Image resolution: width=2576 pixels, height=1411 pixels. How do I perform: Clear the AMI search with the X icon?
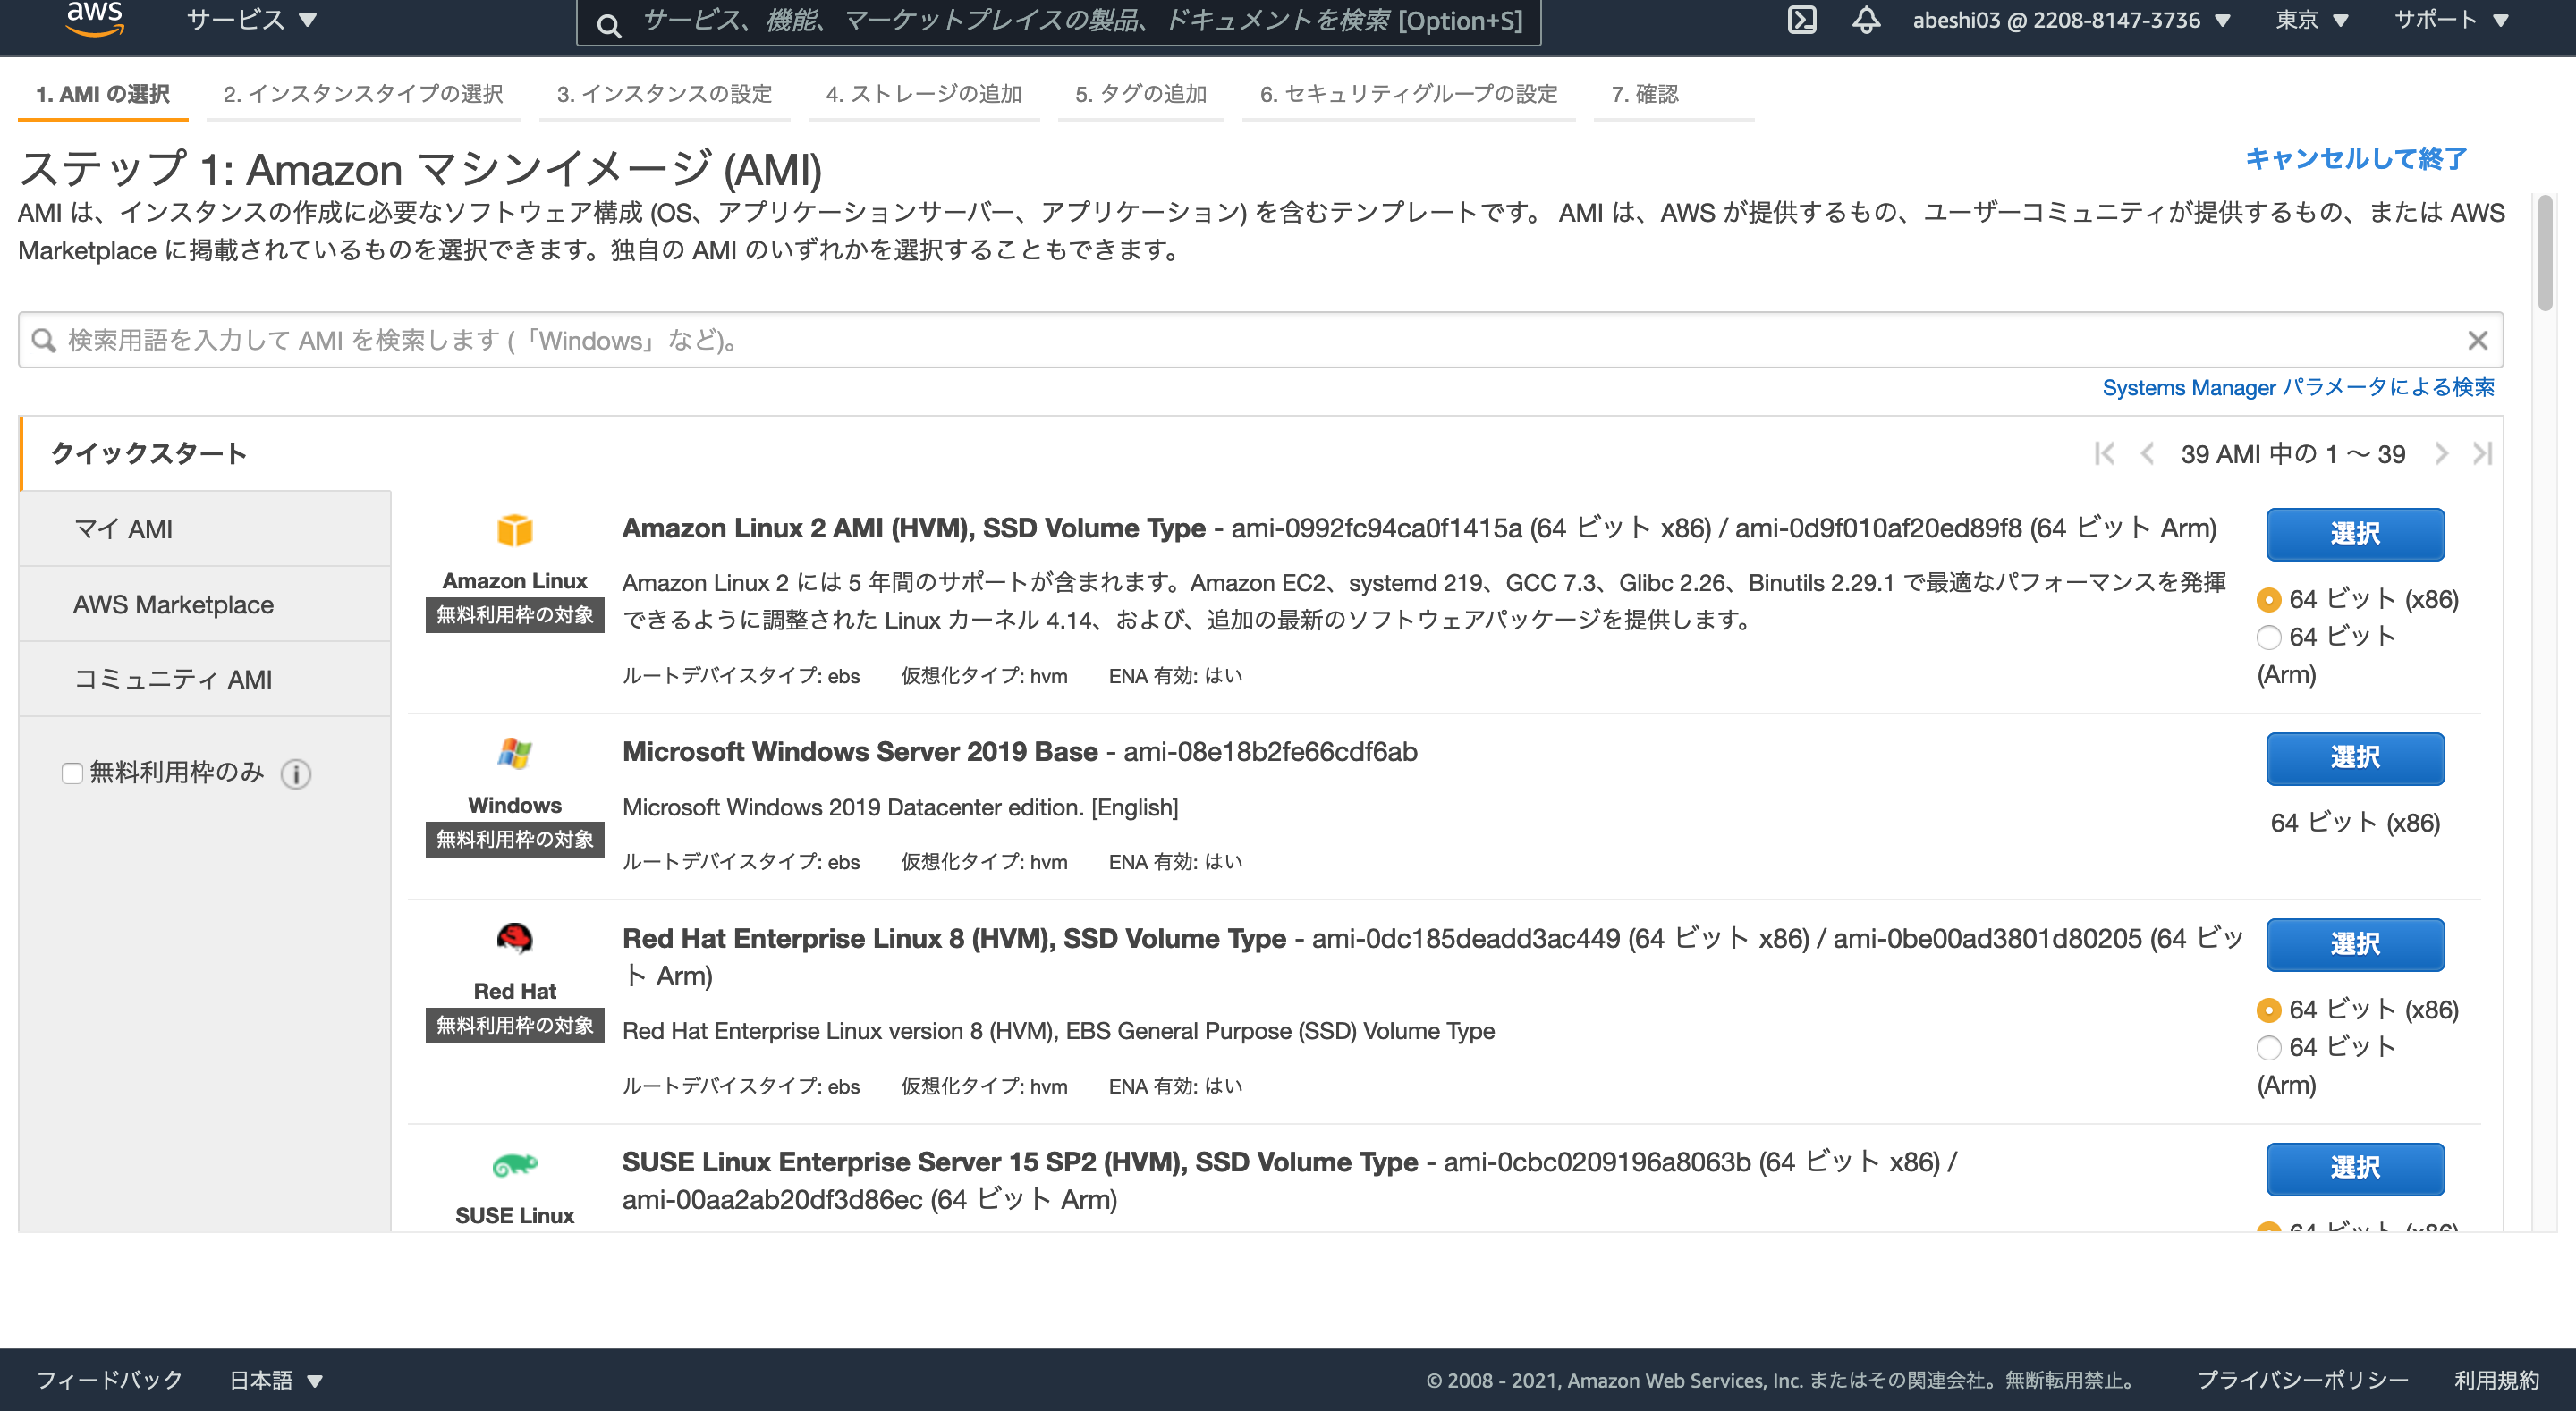(2479, 340)
